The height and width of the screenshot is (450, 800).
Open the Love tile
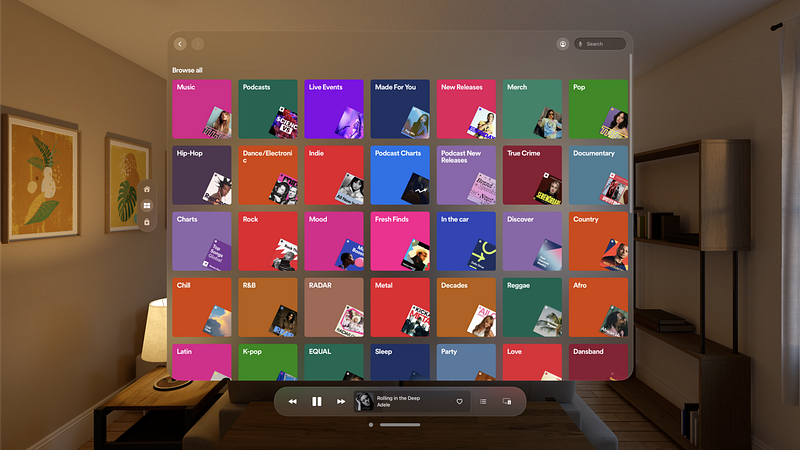point(532,362)
